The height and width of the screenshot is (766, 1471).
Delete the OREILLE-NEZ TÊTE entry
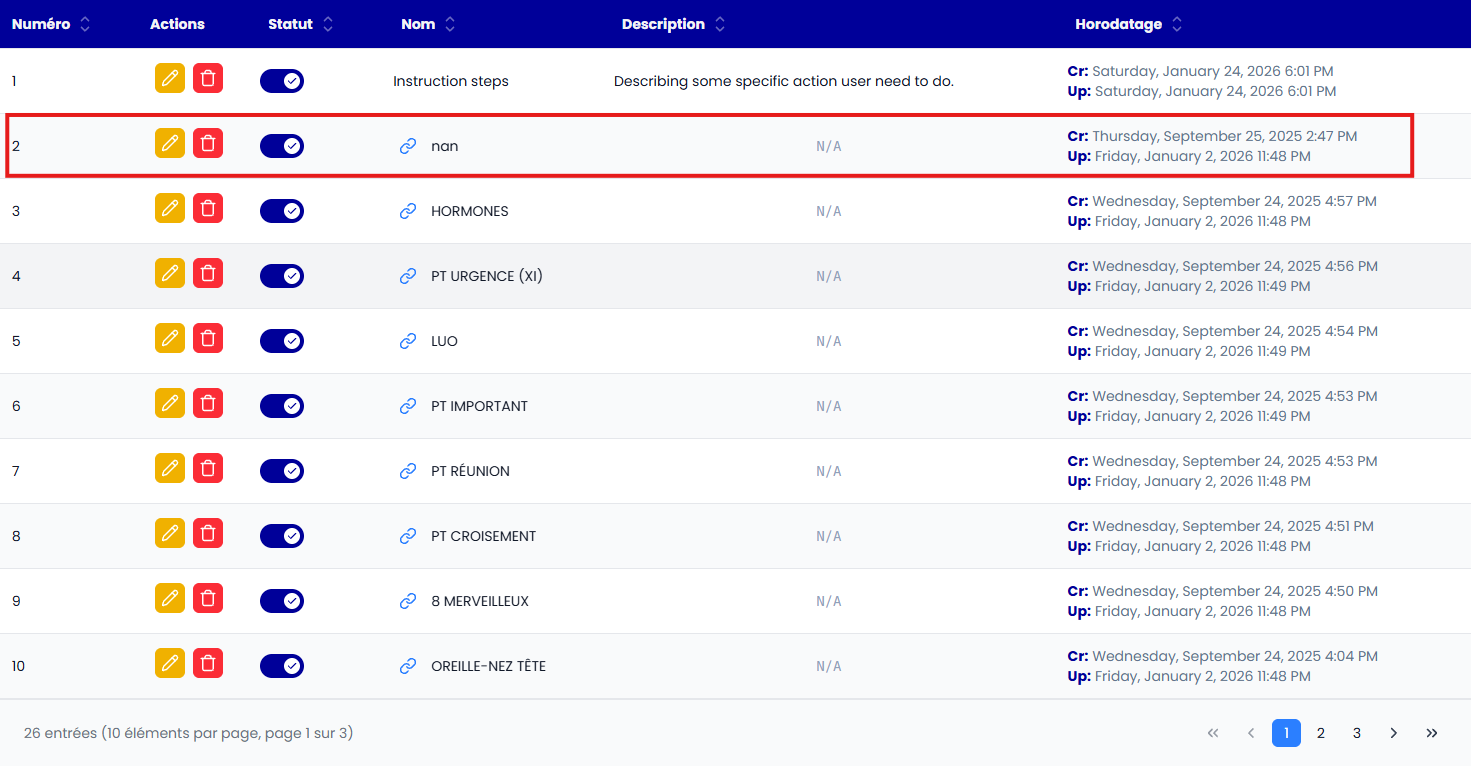pos(208,662)
